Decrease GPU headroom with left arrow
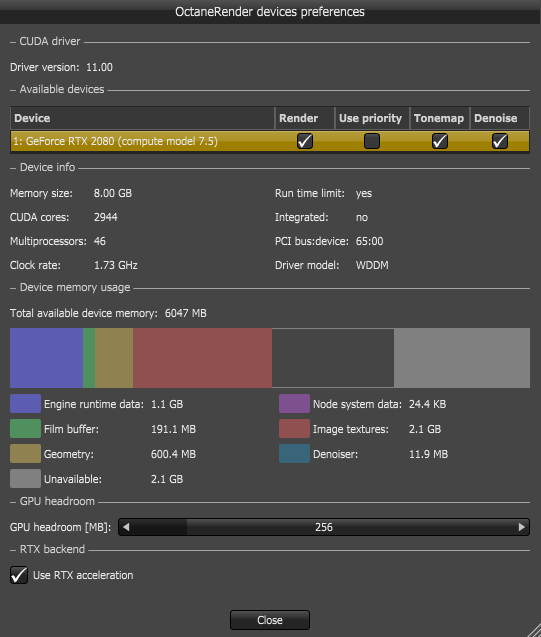The height and width of the screenshot is (637, 541). 126,527
